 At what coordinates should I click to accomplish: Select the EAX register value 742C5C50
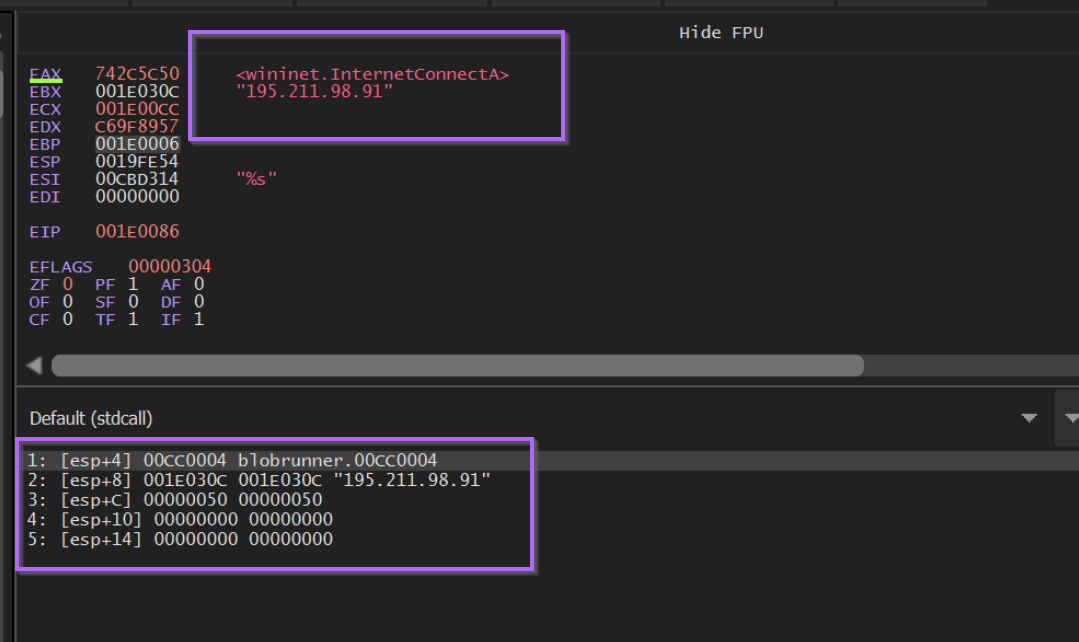point(137,74)
